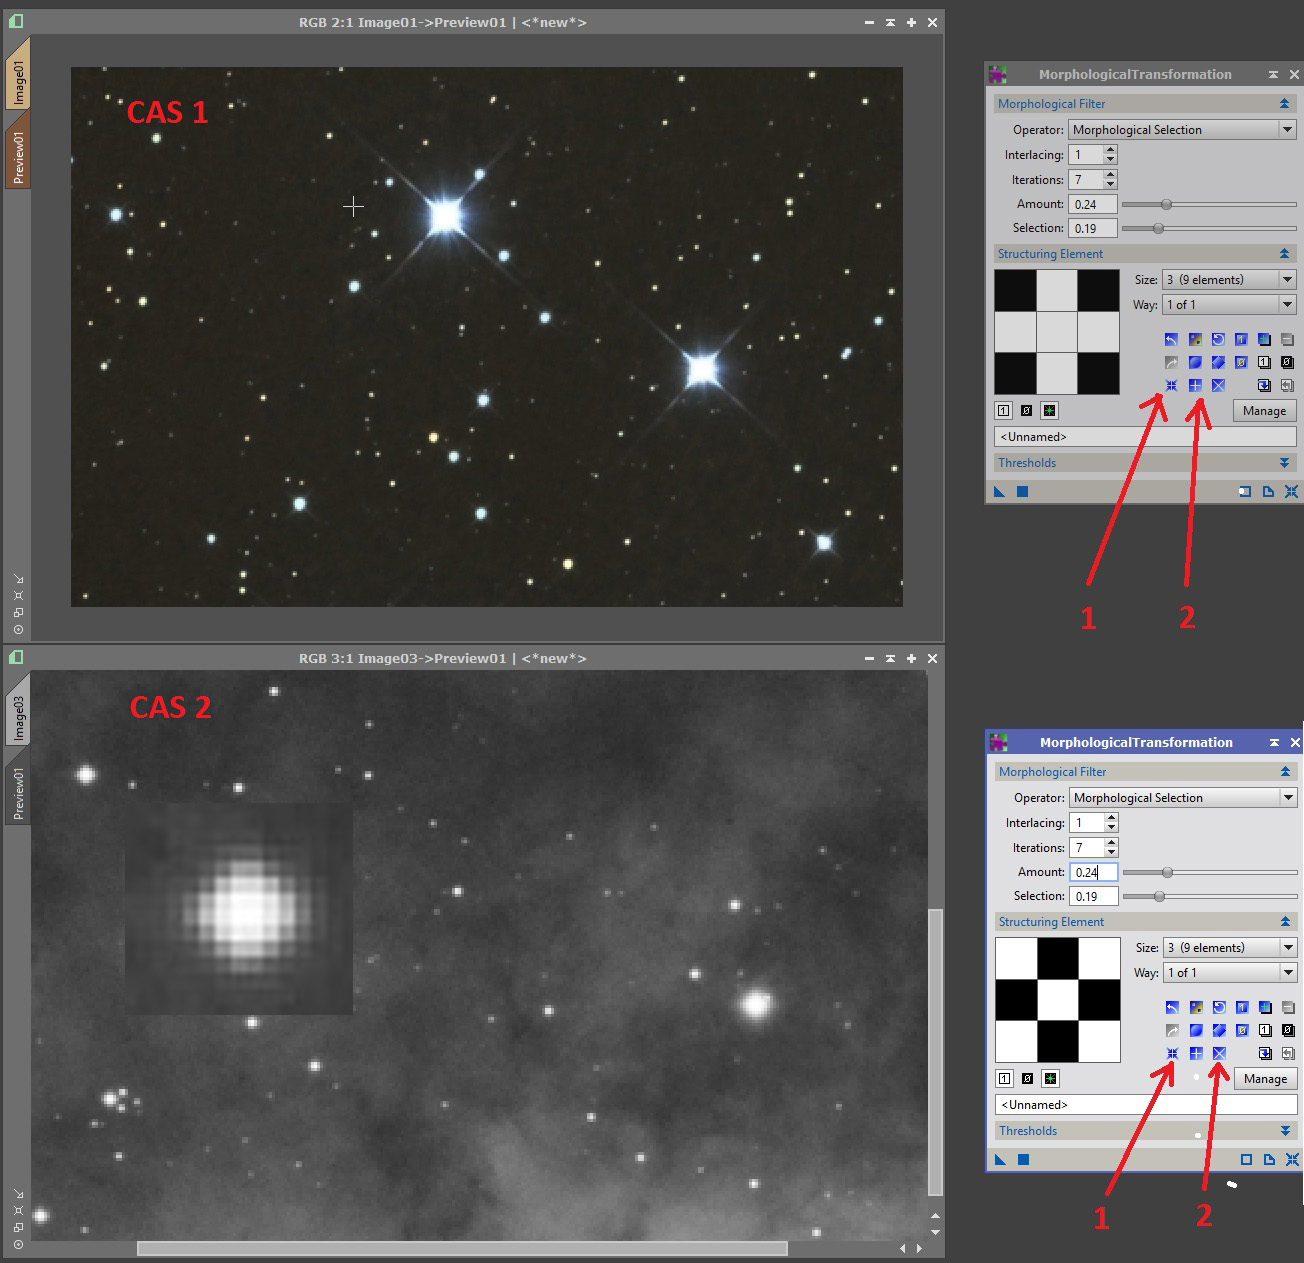Select orthogonal plus structure icon in upper panel
Screen dimensions: 1304x1263
[x=1195, y=385]
